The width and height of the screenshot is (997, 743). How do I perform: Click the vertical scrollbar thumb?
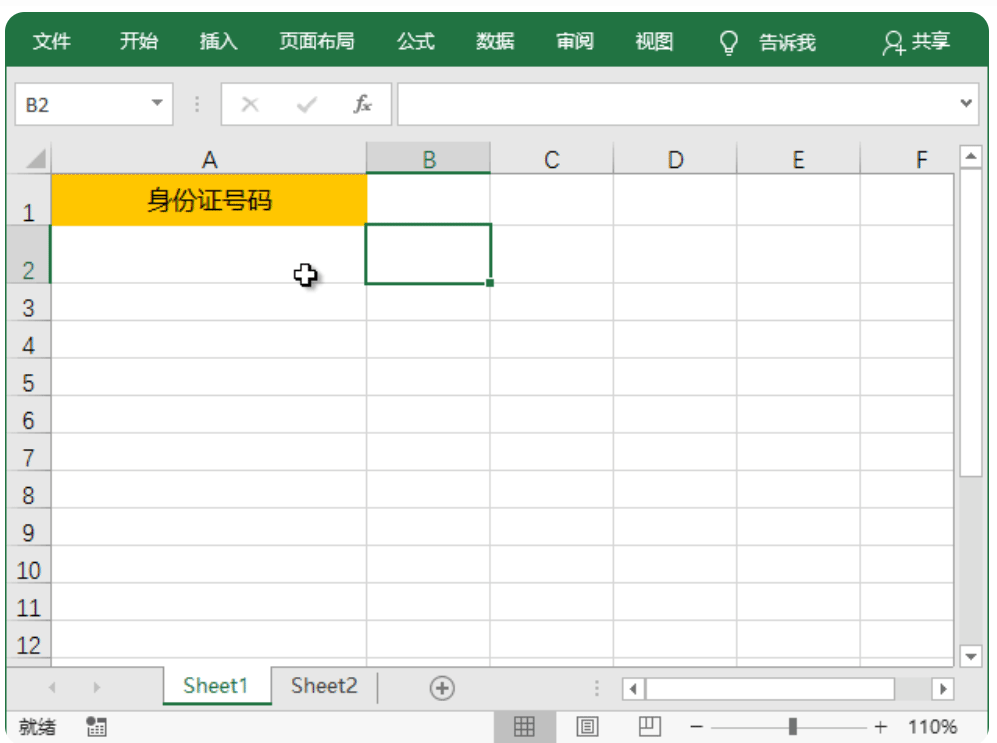pyautogui.click(x=971, y=322)
